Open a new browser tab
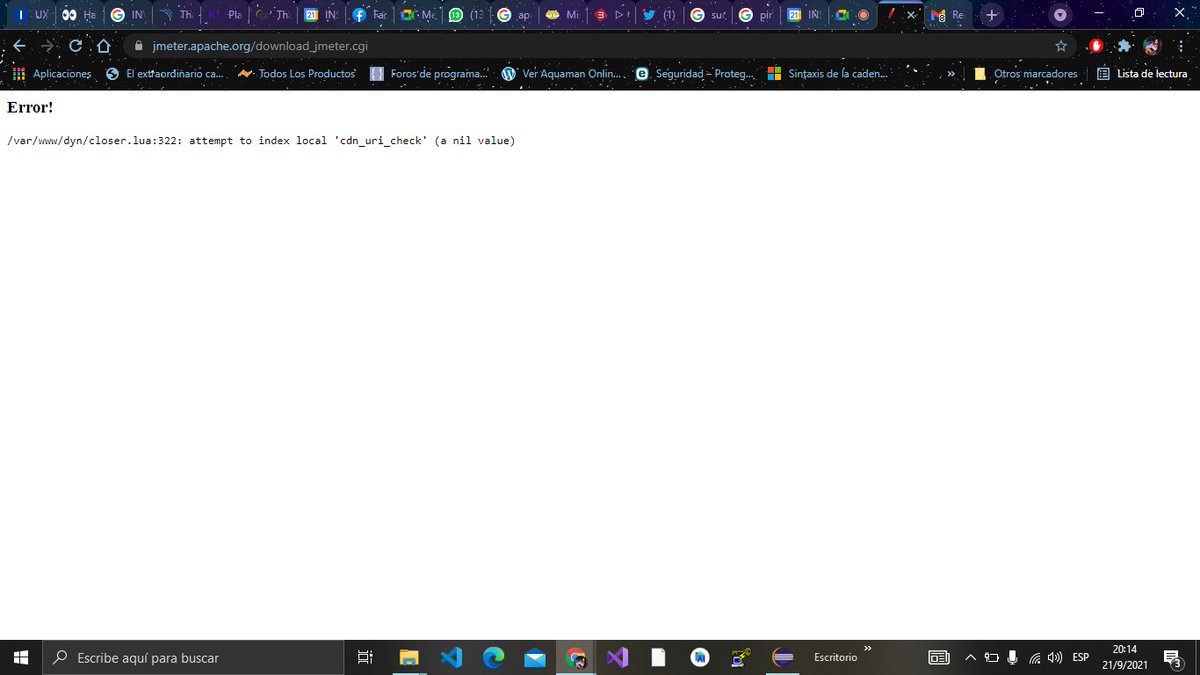This screenshot has height=675, width=1200. click(x=991, y=15)
